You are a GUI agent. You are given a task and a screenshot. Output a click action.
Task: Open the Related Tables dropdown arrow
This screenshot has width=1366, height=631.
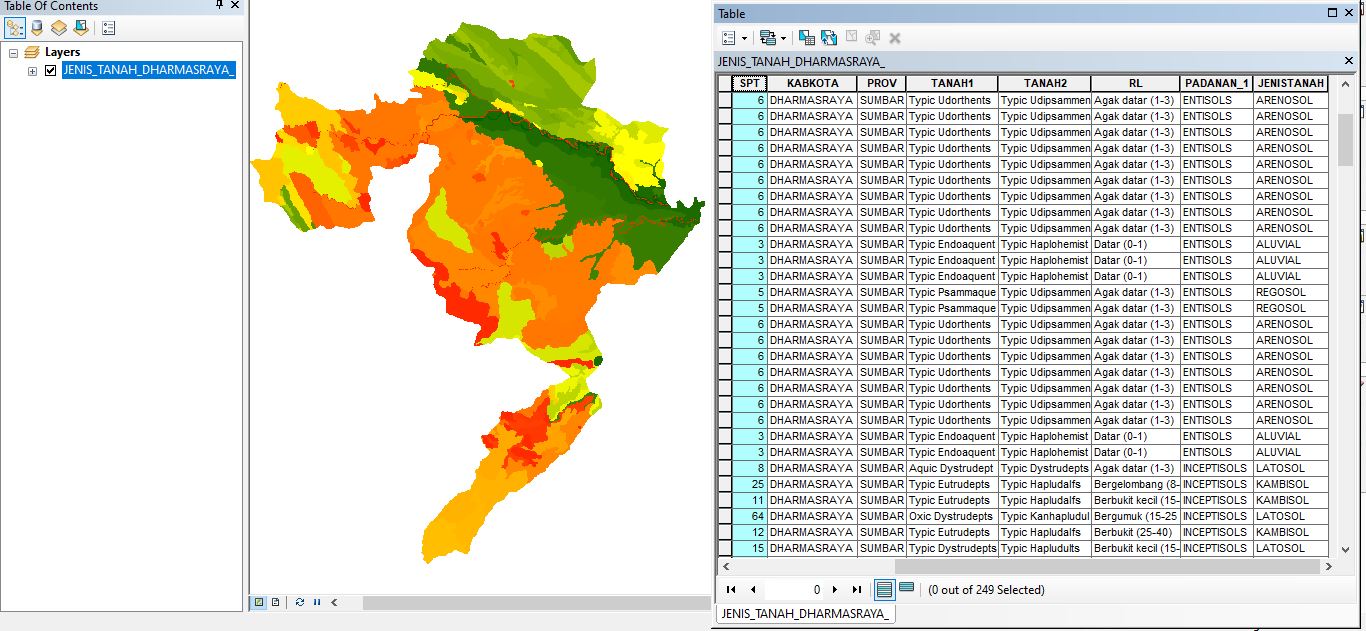[785, 37]
